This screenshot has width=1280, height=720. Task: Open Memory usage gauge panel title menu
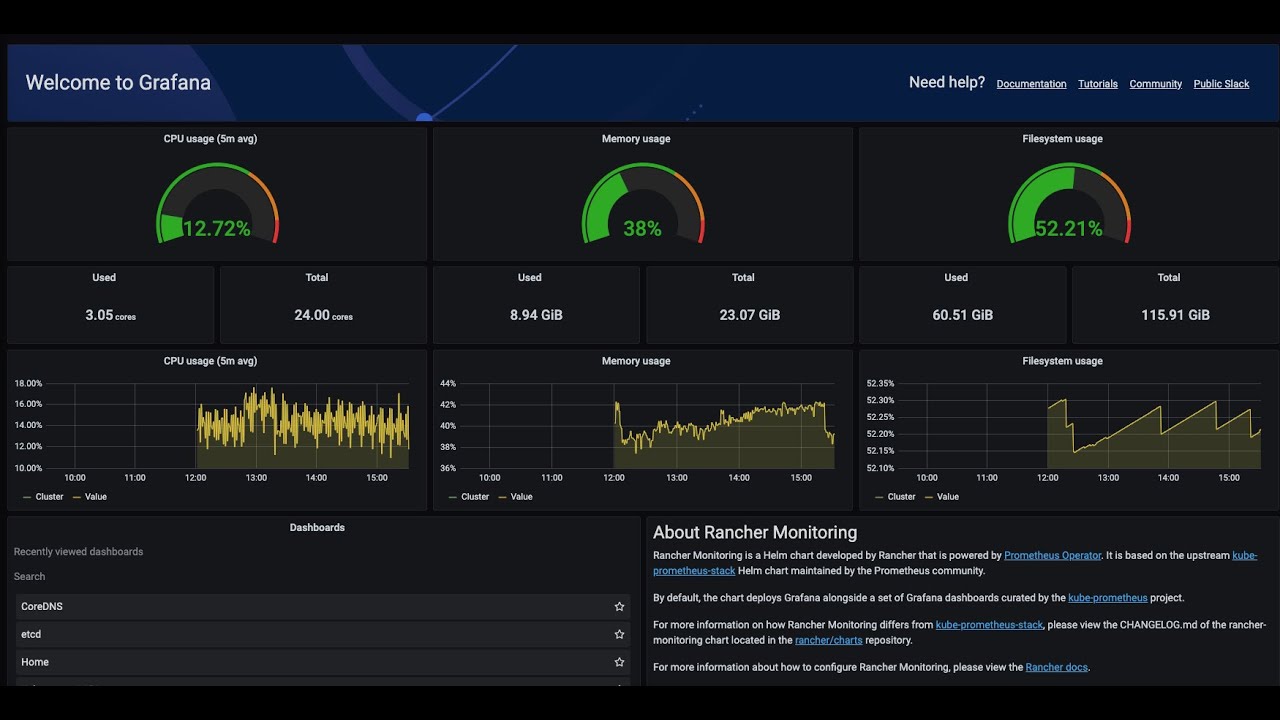[636, 139]
